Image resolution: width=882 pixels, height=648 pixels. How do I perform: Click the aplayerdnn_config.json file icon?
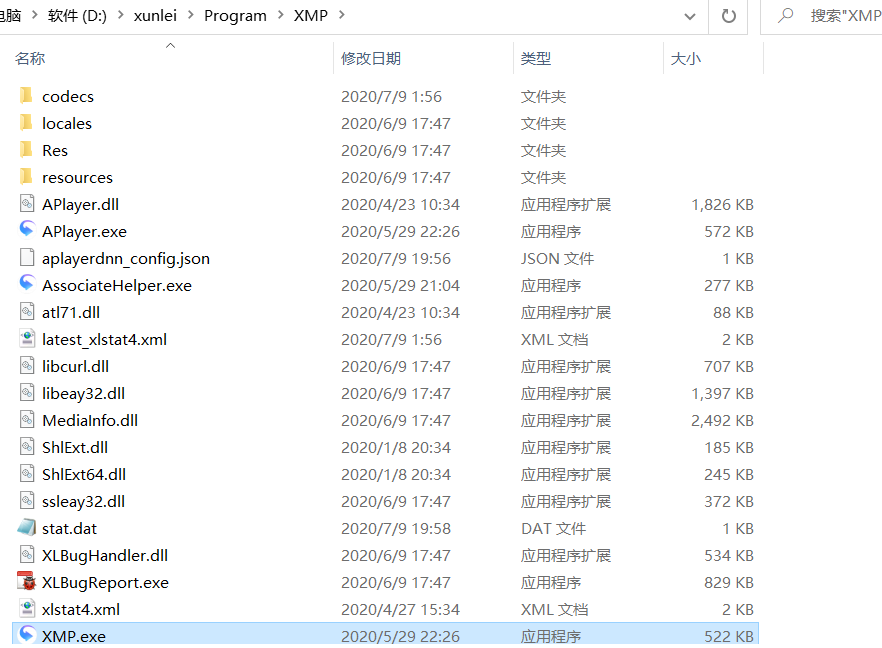point(27,257)
